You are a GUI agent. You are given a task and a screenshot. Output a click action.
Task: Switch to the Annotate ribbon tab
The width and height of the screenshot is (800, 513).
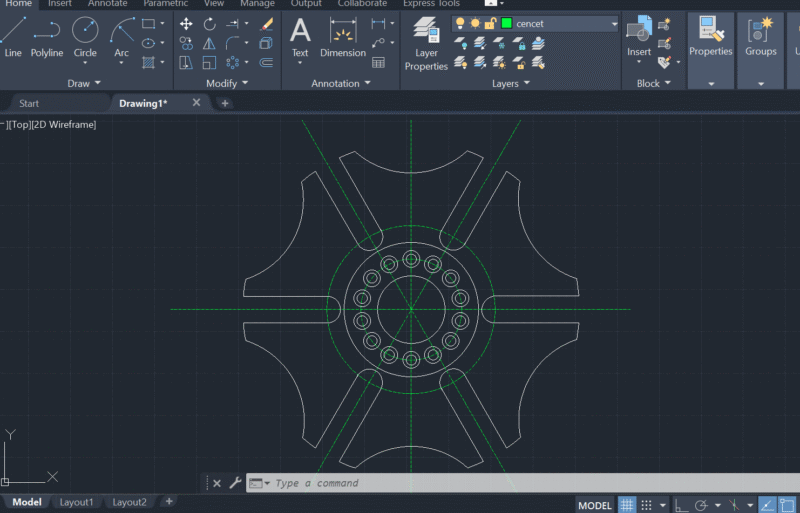click(x=108, y=4)
